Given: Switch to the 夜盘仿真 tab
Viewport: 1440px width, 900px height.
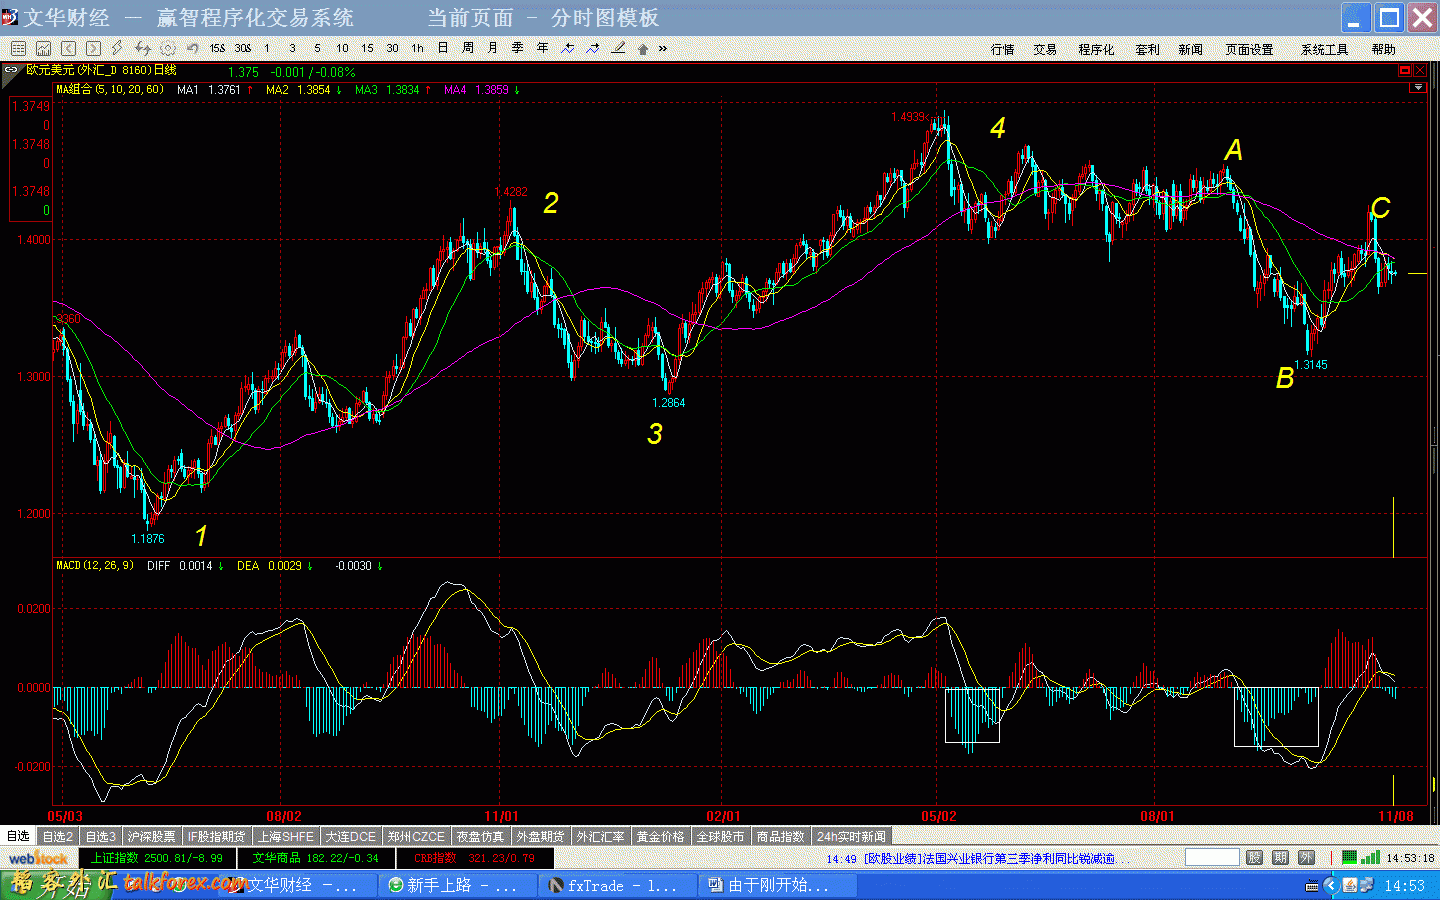Looking at the screenshot, I should coord(481,836).
